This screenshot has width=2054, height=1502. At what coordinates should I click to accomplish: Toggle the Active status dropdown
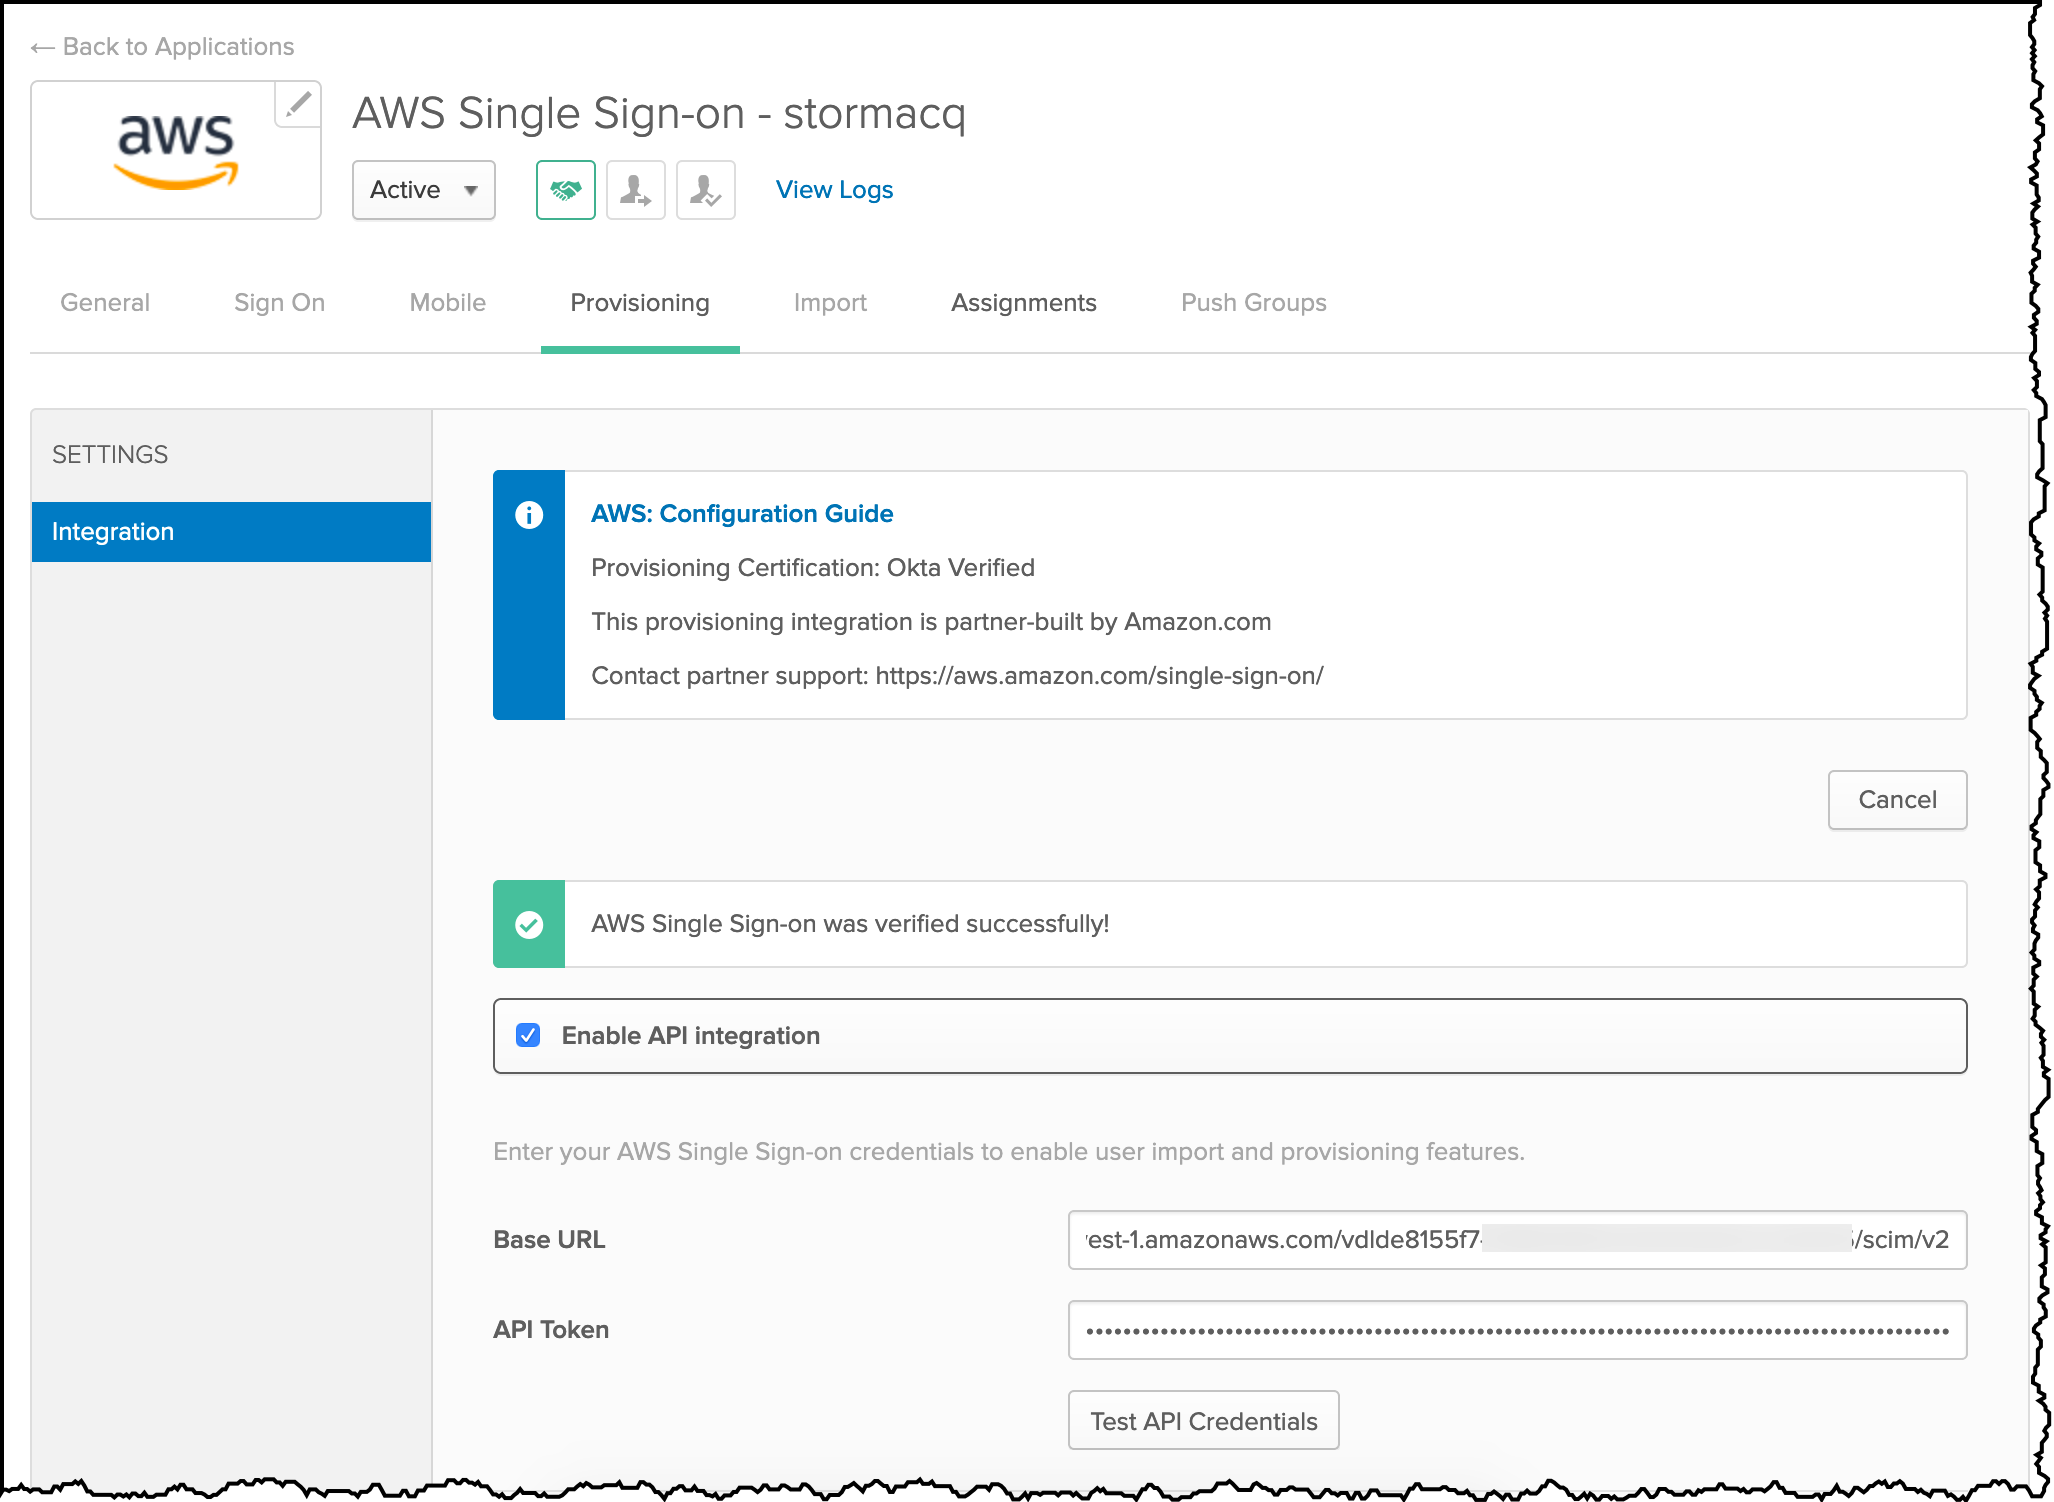[x=418, y=188]
